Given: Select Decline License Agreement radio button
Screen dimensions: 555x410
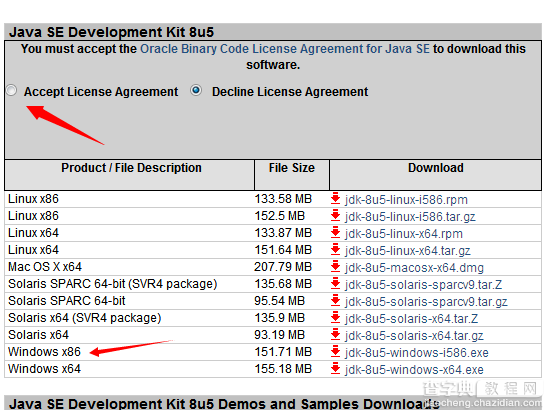Looking at the screenshot, I should click(196, 91).
